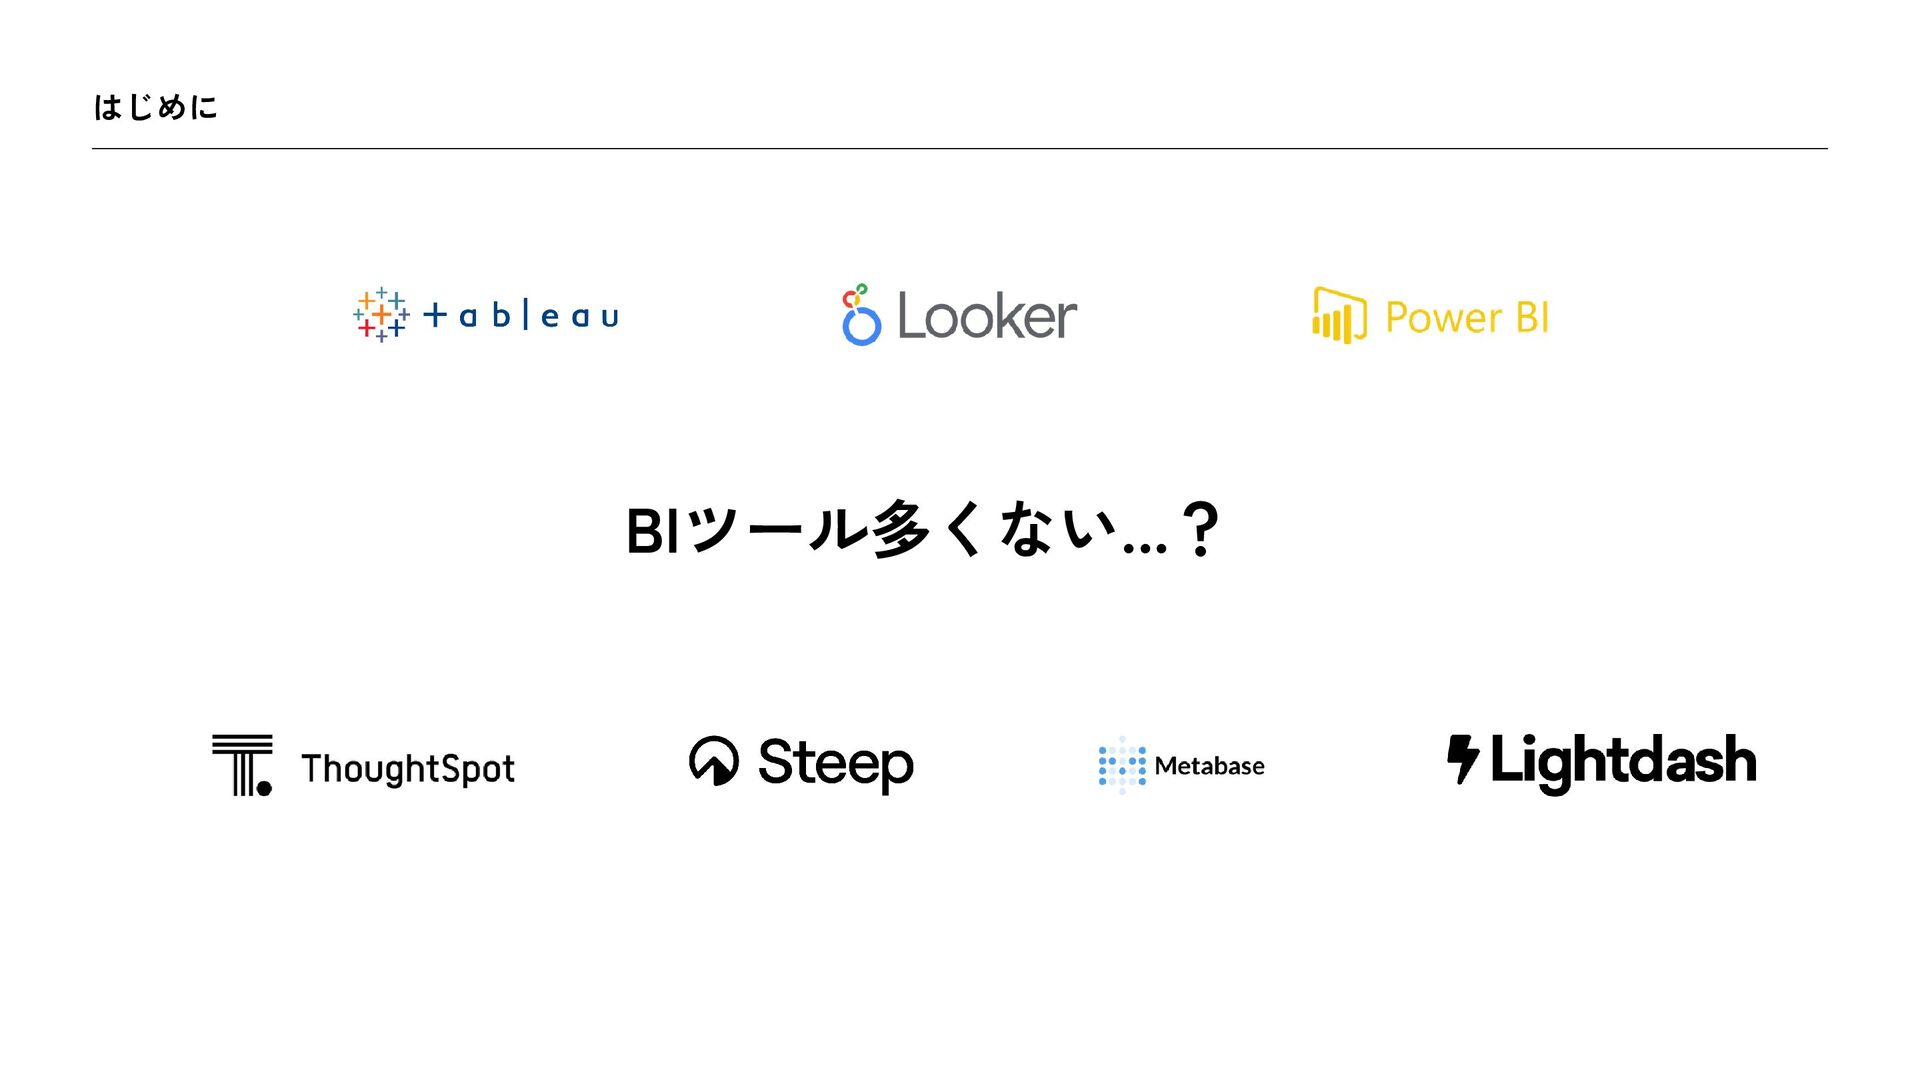This screenshot has height=1080, width=1920.
Task: Click the horizontal divider line under title
Action: (960, 149)
